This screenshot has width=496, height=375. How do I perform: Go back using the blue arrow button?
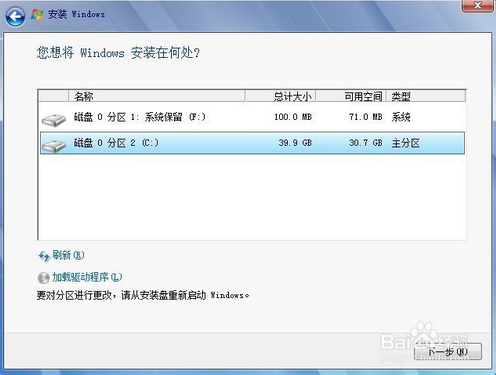[15, 17]
